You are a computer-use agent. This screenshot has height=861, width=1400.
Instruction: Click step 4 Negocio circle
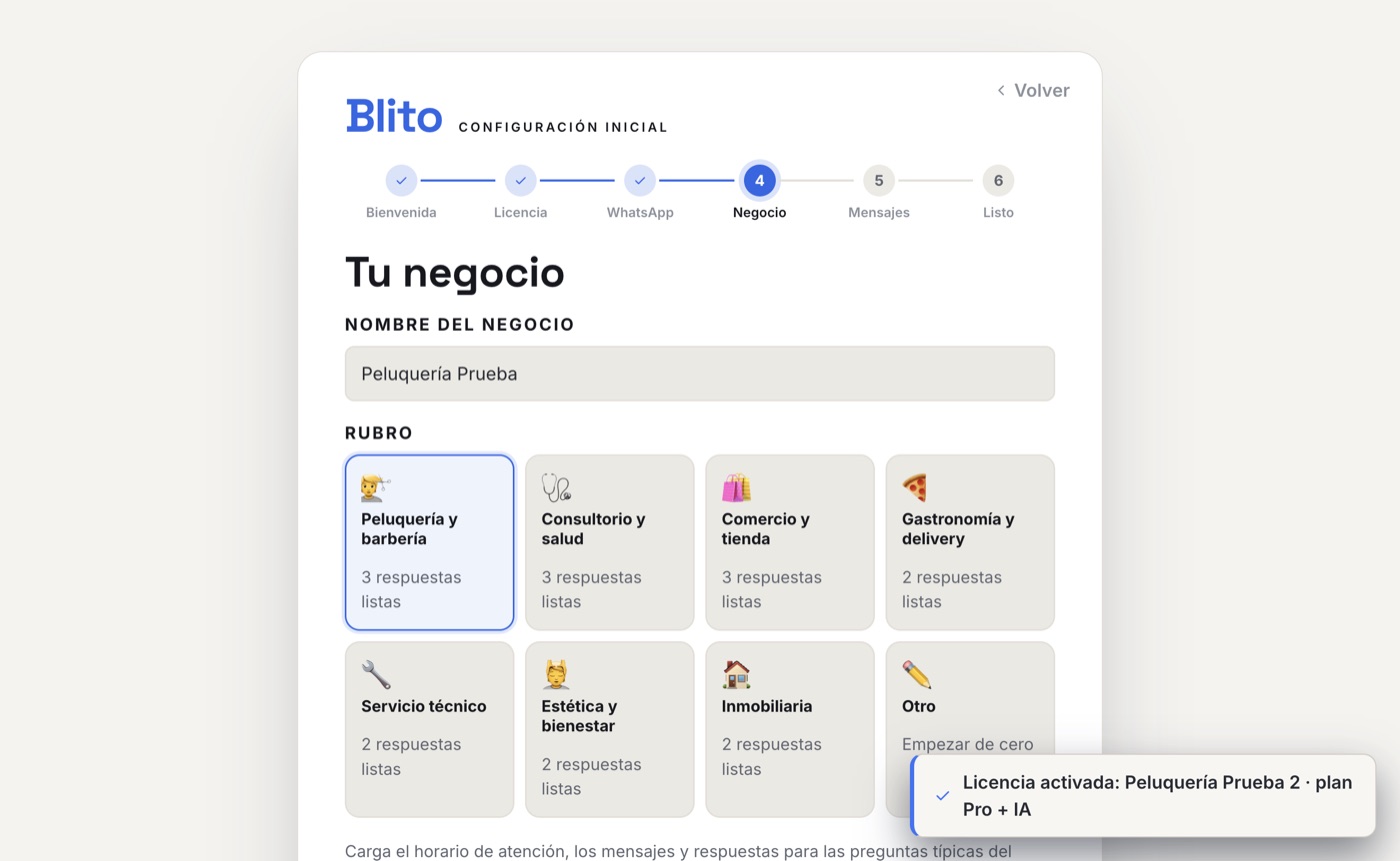[759, 181]
